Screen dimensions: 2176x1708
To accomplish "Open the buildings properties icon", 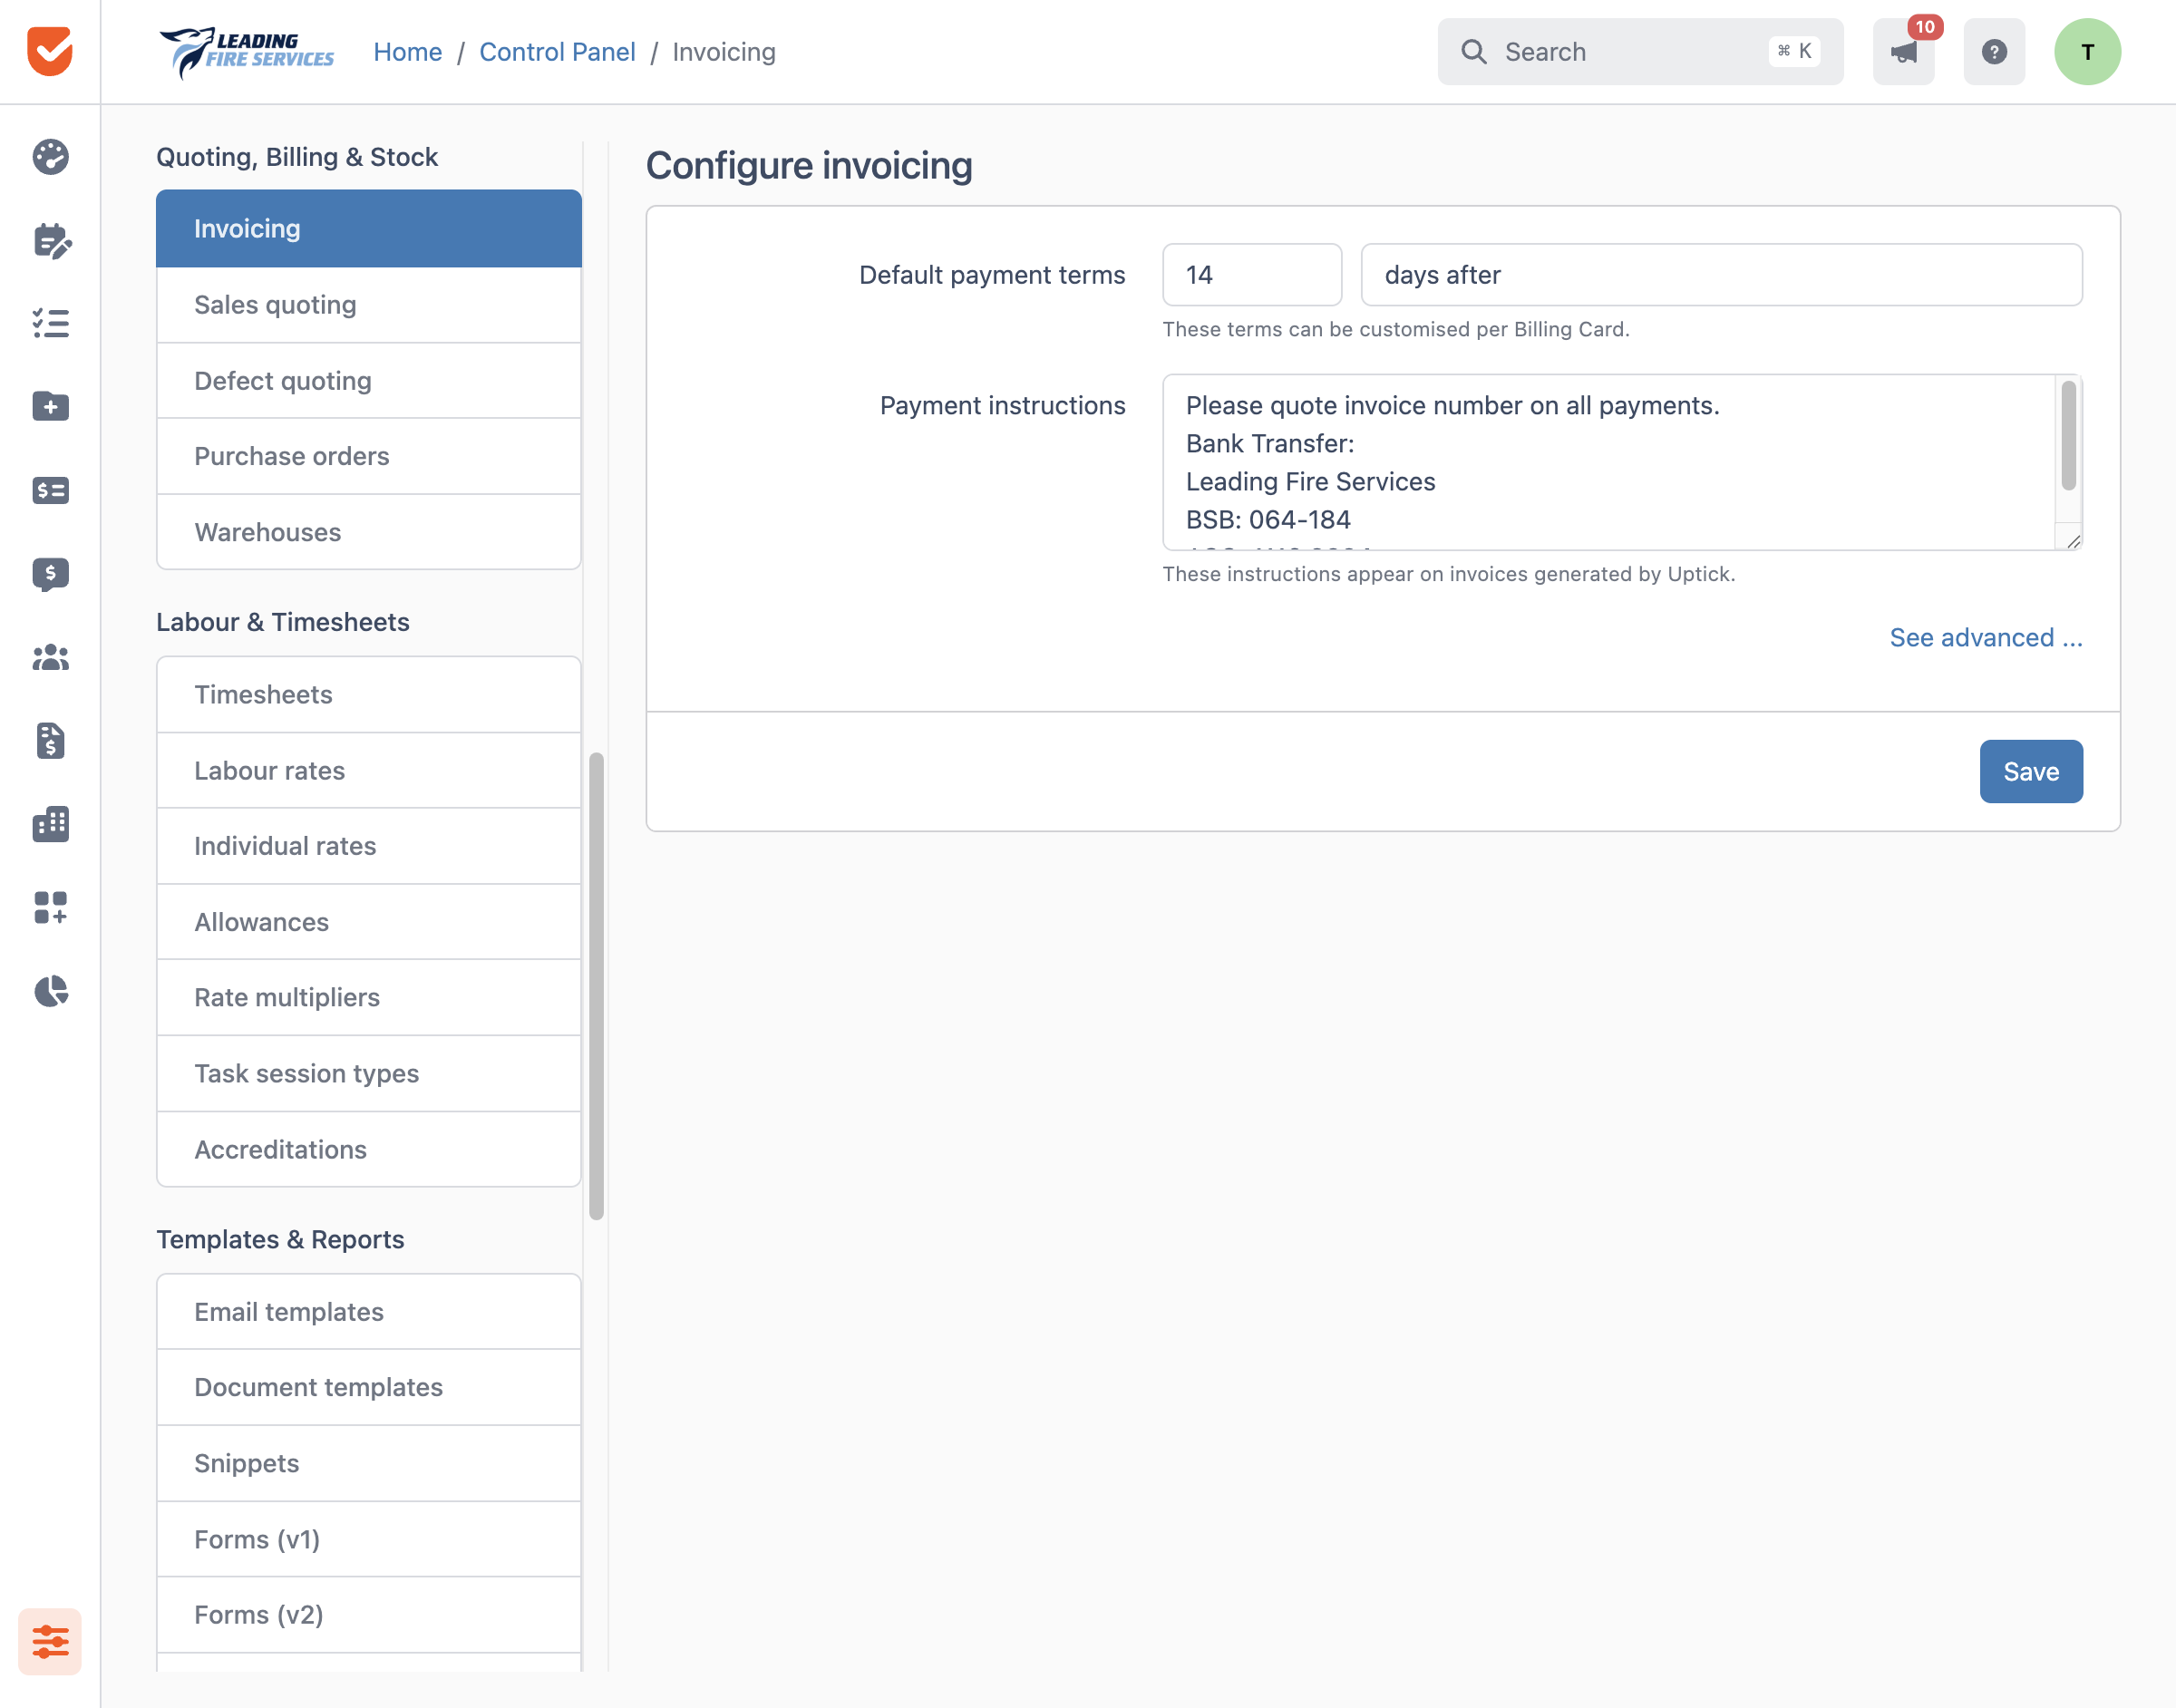I will click(x=50, y=824).
